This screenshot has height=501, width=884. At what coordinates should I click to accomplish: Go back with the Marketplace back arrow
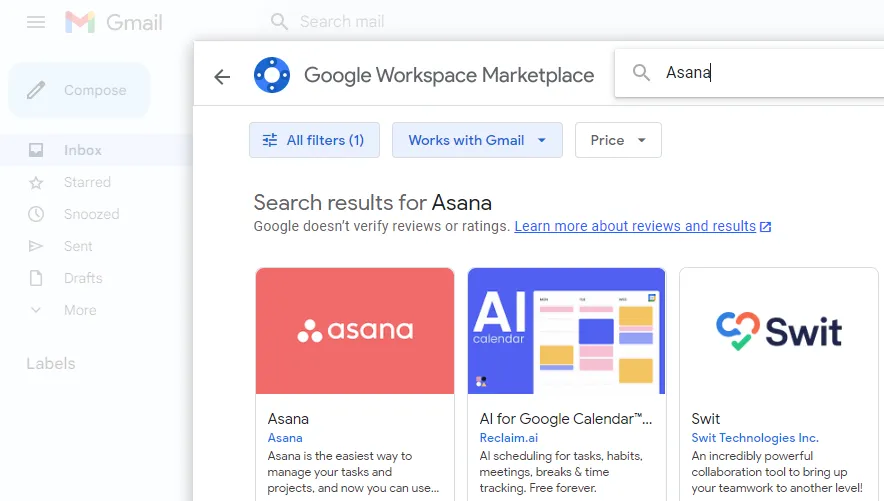click(222, 77)
